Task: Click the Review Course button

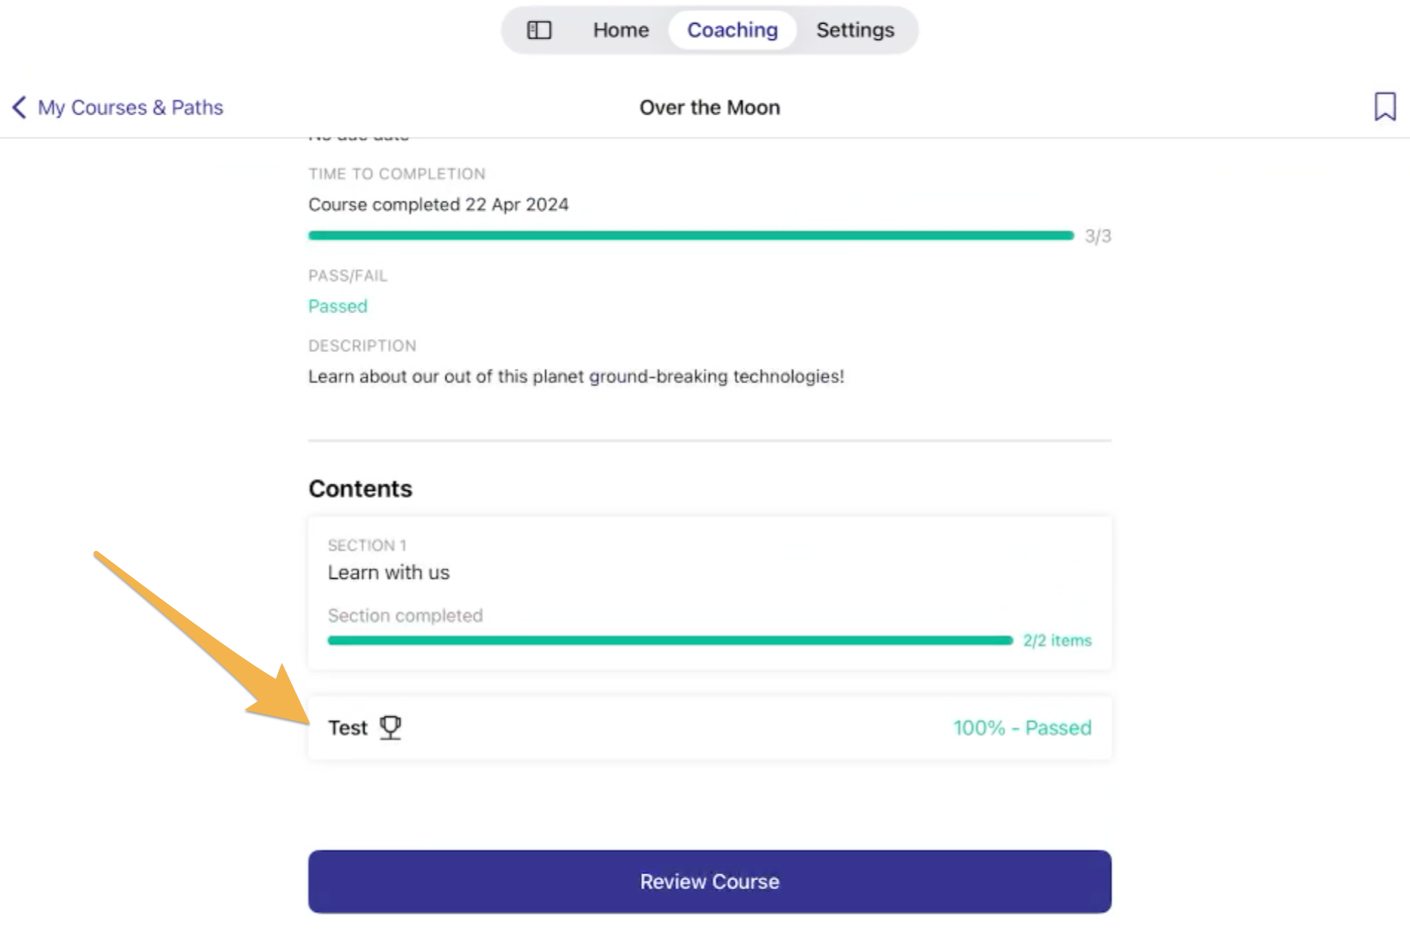Action: click(x=710, y=881)
